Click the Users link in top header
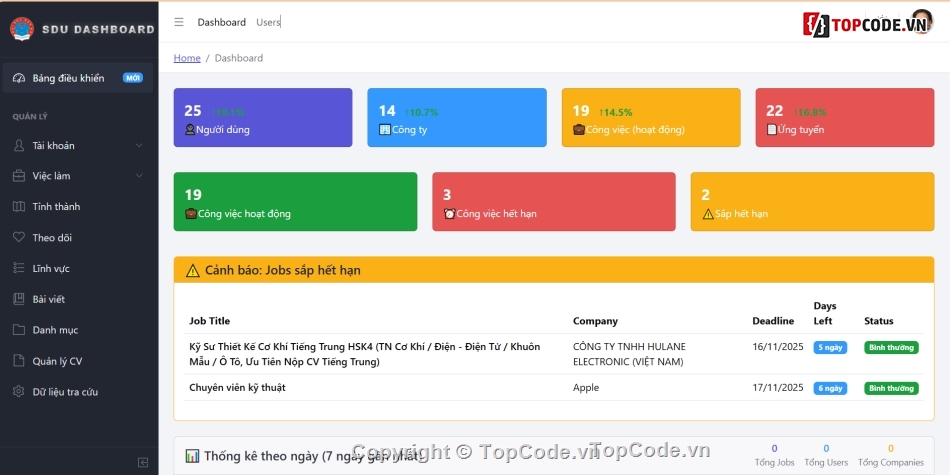This screenshot has height=475, width=950. [268, 22]
